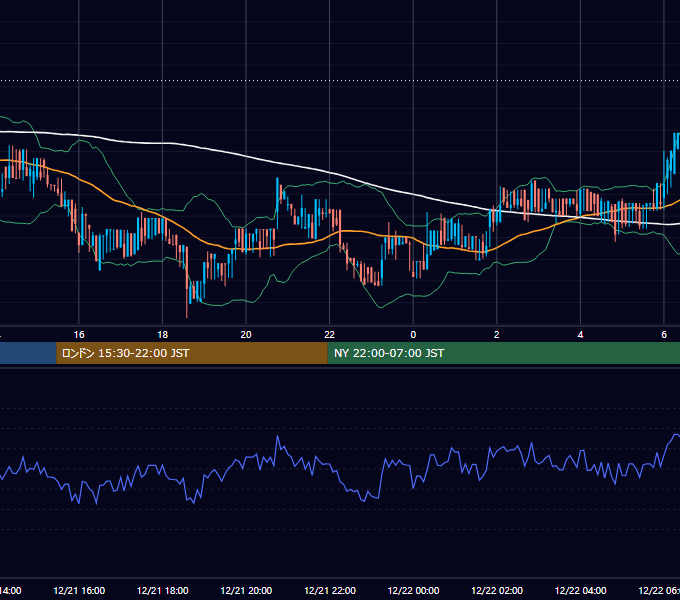The height and width of the screenshot is (600, 680).
Task: Click the 12/21 20:00 date label
Action: pyautogui.click(x=246, y=590)
